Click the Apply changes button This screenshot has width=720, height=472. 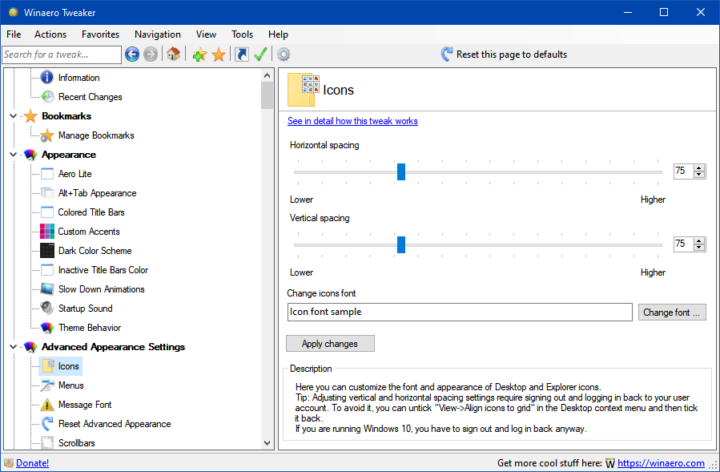pos(330,343)
